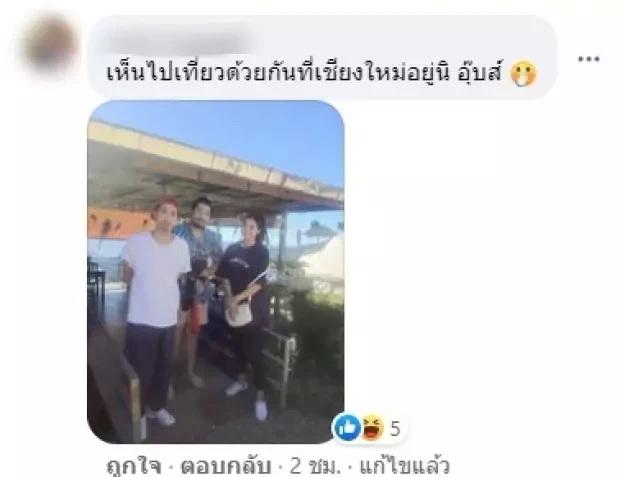Image resolution: width=620 pixels, height=477 pixels.
Task: Click the white bag held by the woman
Action: tap(239, 313)
